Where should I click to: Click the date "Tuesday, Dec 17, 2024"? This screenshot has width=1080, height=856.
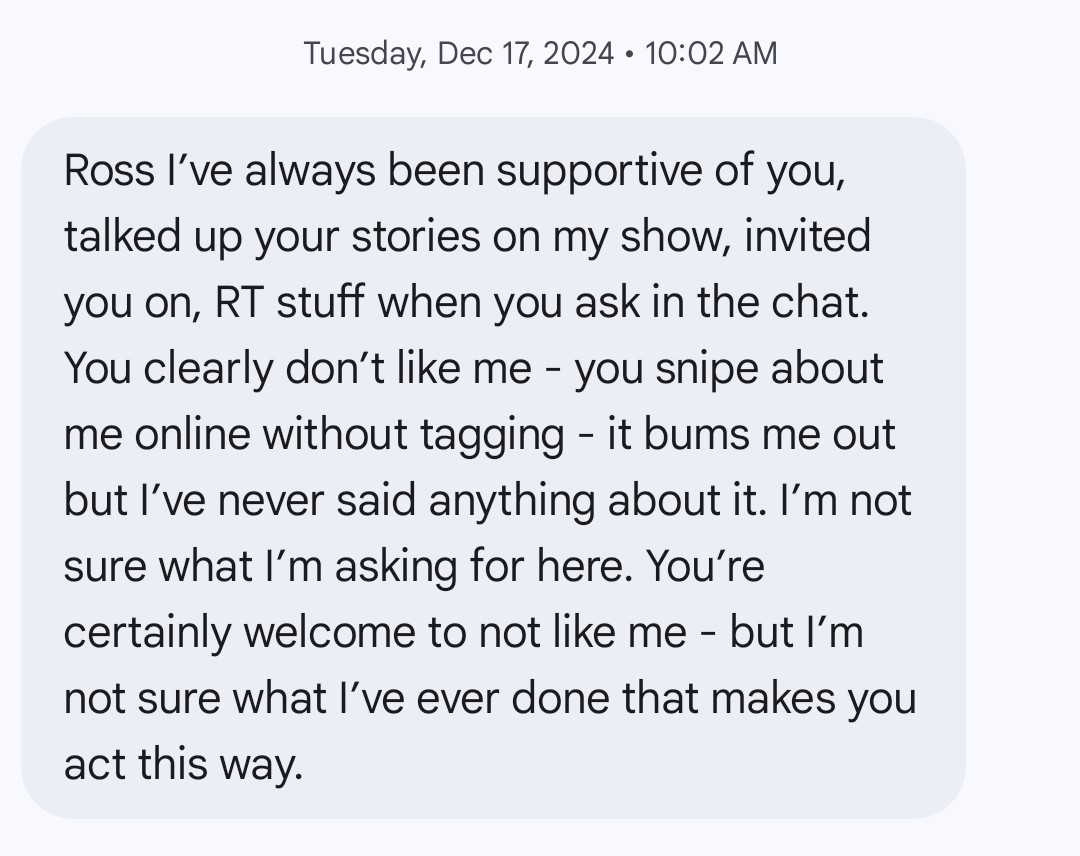458,52
